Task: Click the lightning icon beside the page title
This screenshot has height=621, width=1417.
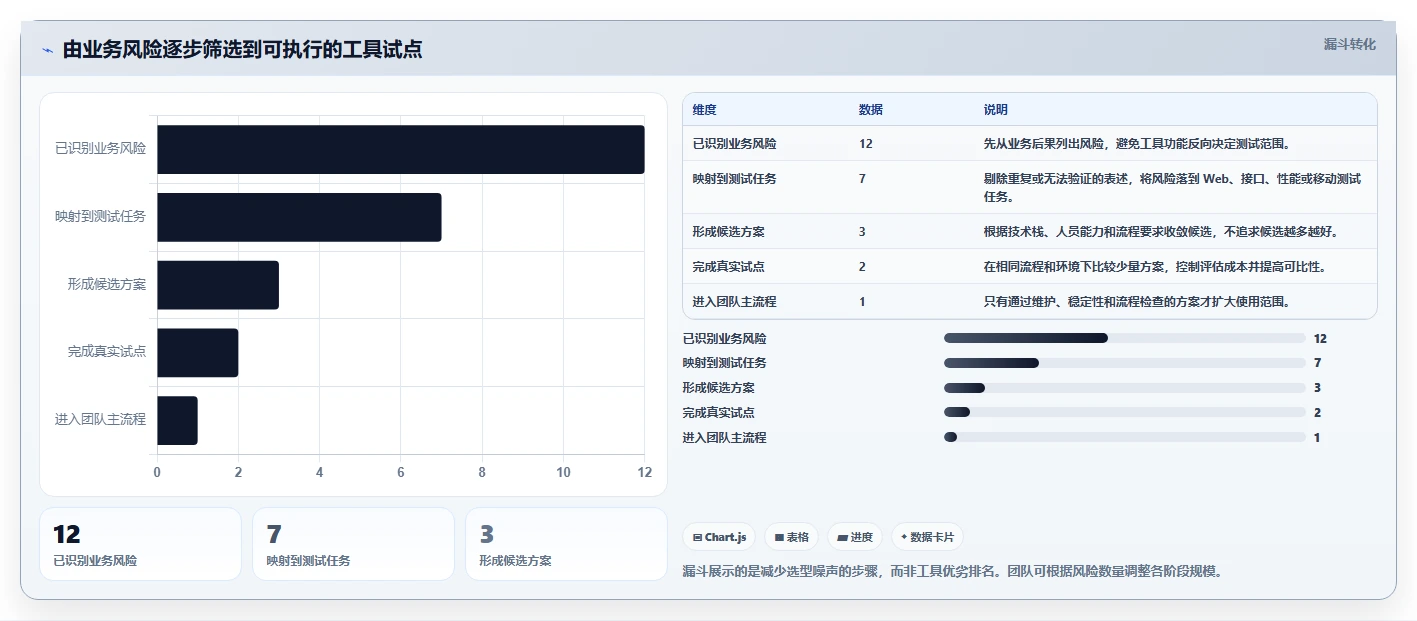Action: tap(47, 51)
